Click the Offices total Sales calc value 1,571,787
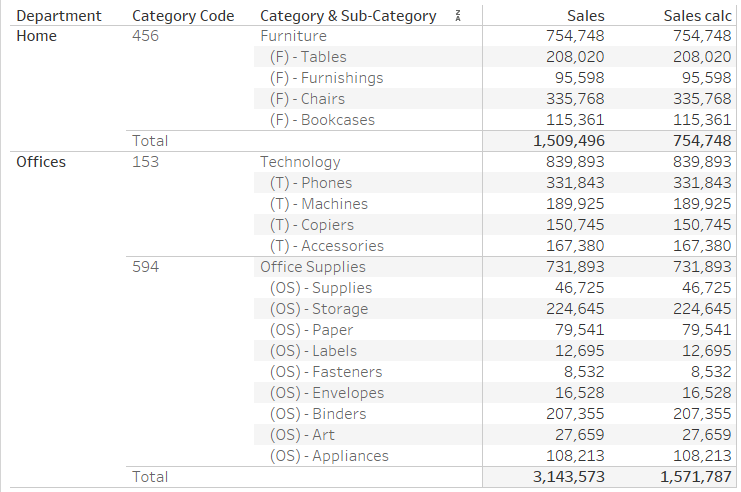Image resolution: width=741 pixels, height=492 pixels. coord(696,476)
